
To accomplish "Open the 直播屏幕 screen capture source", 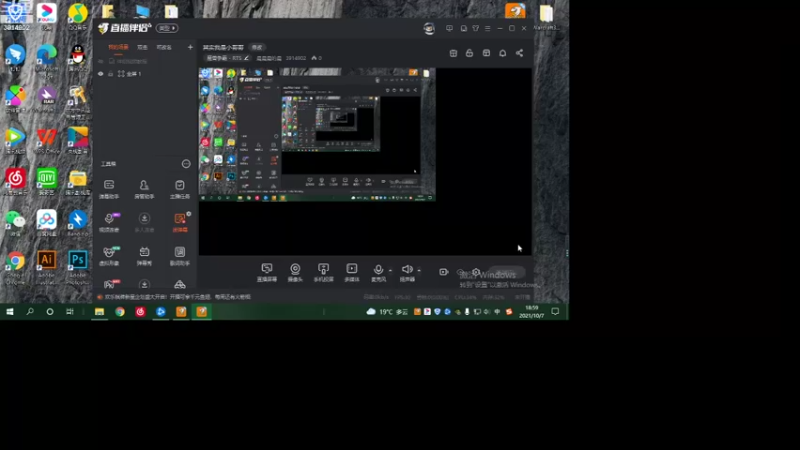I will 267,272.
